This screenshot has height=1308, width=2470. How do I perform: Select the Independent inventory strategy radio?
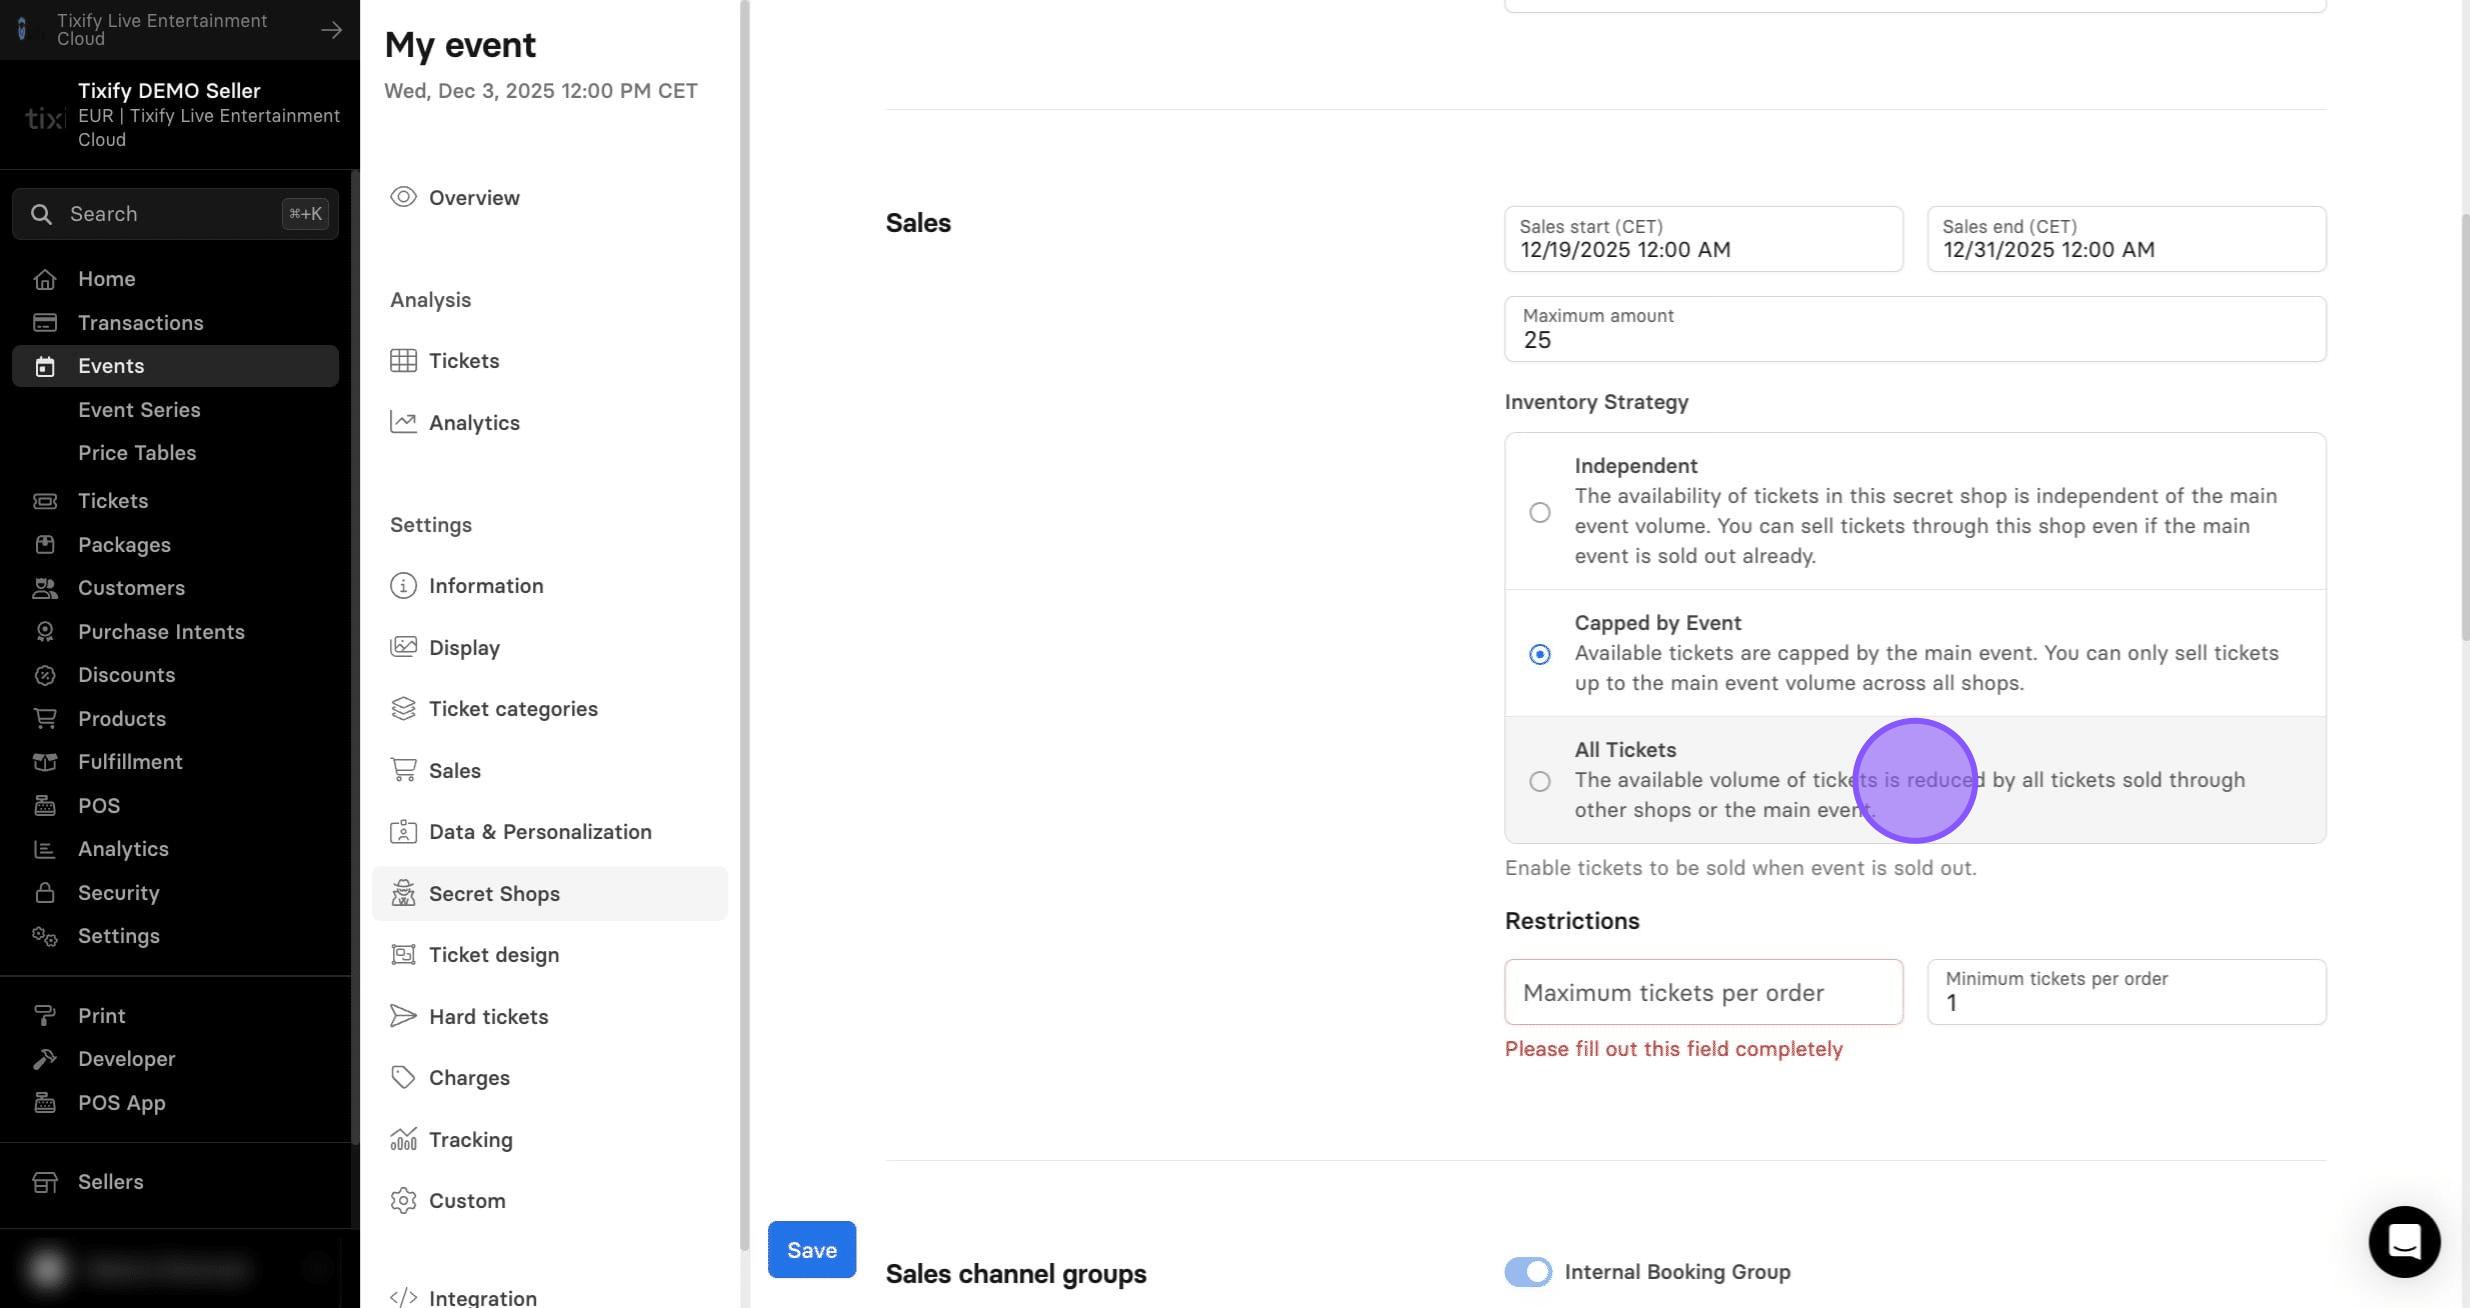point(1540,512)
